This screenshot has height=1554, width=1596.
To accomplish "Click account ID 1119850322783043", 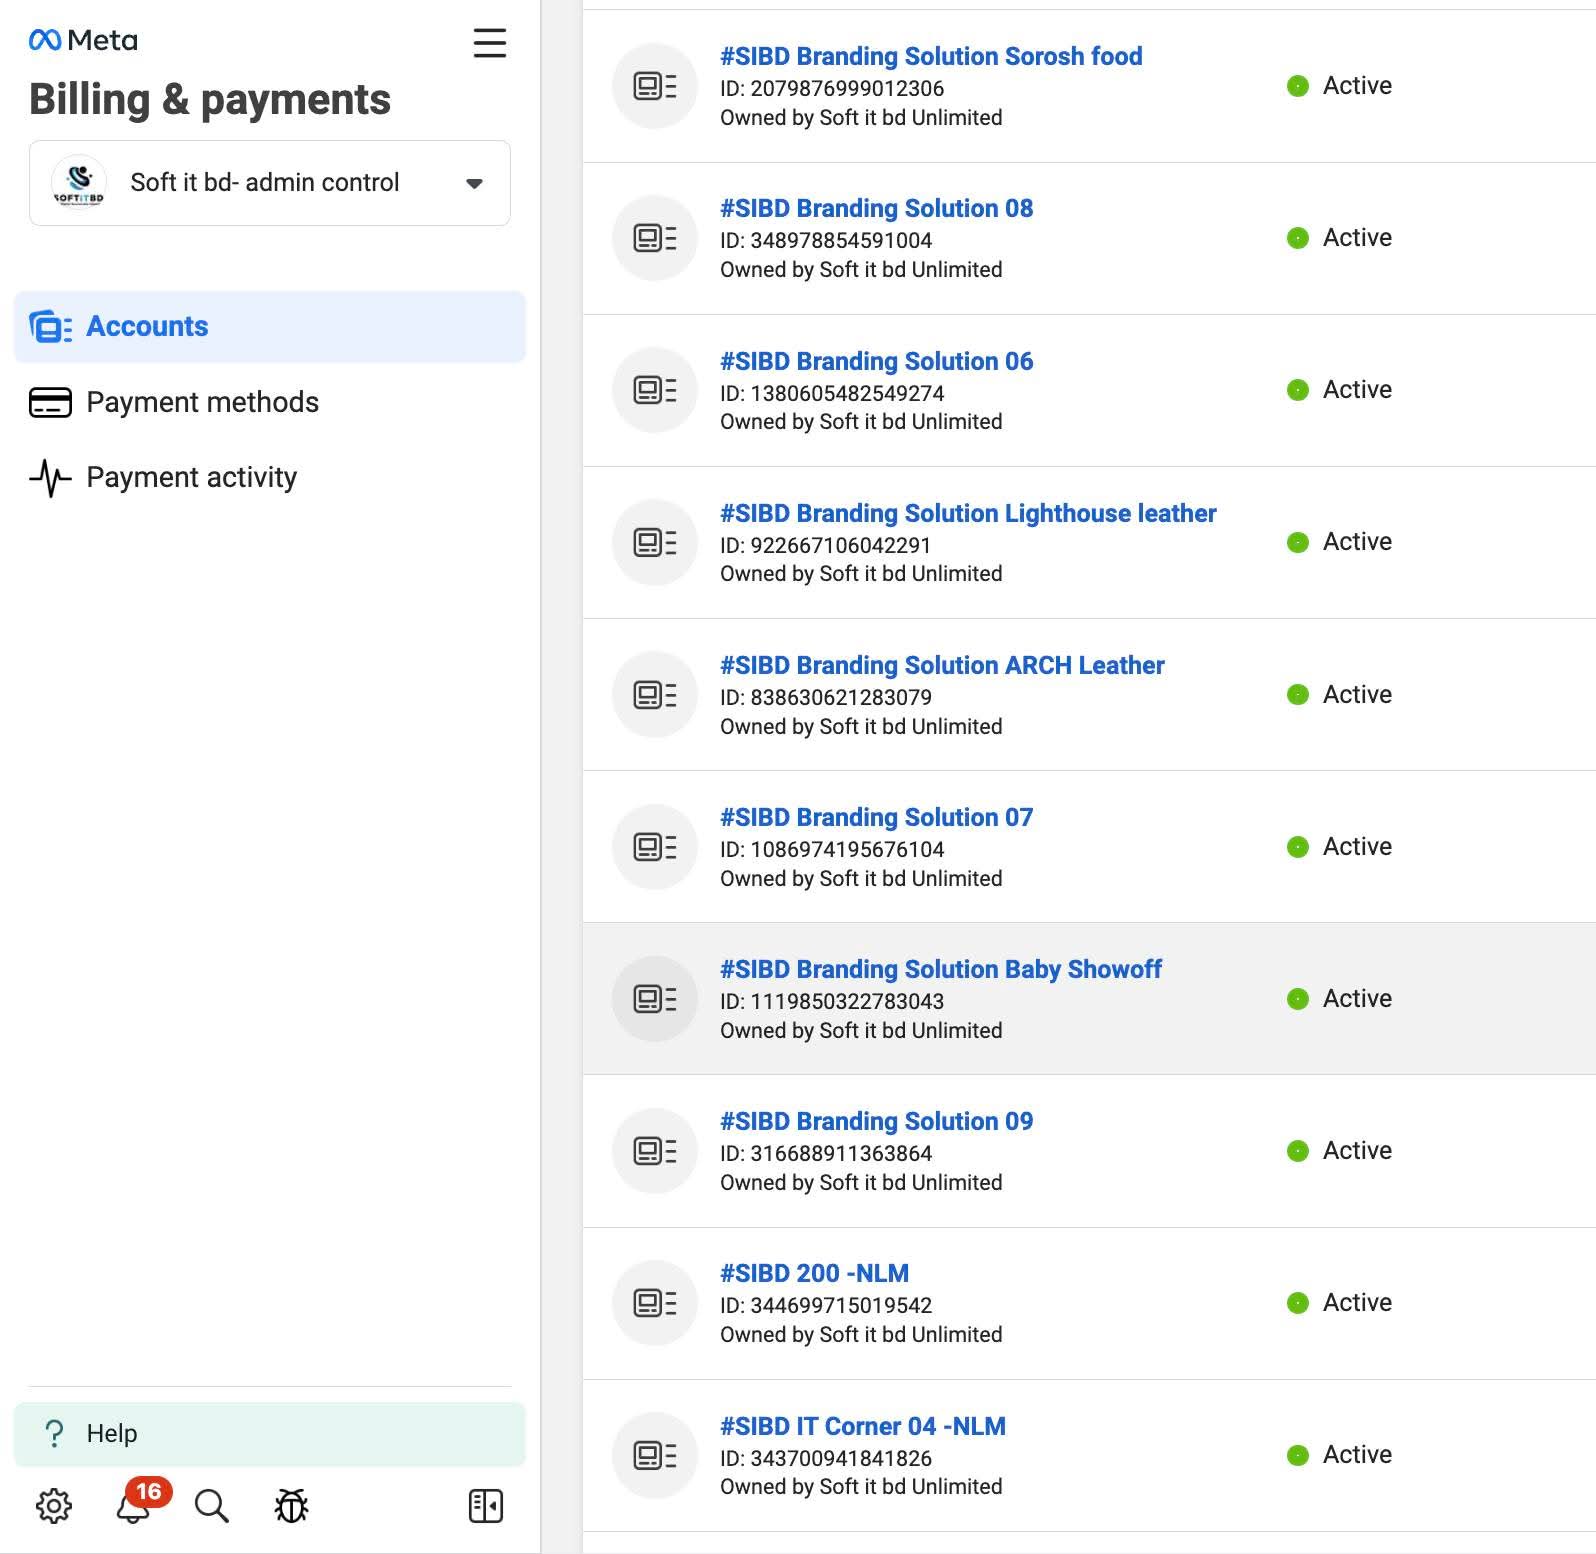I will (x=832, y=1001).
